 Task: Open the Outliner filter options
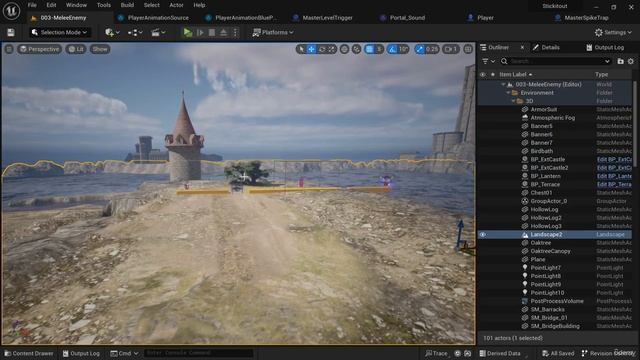[x=488, y=61]
